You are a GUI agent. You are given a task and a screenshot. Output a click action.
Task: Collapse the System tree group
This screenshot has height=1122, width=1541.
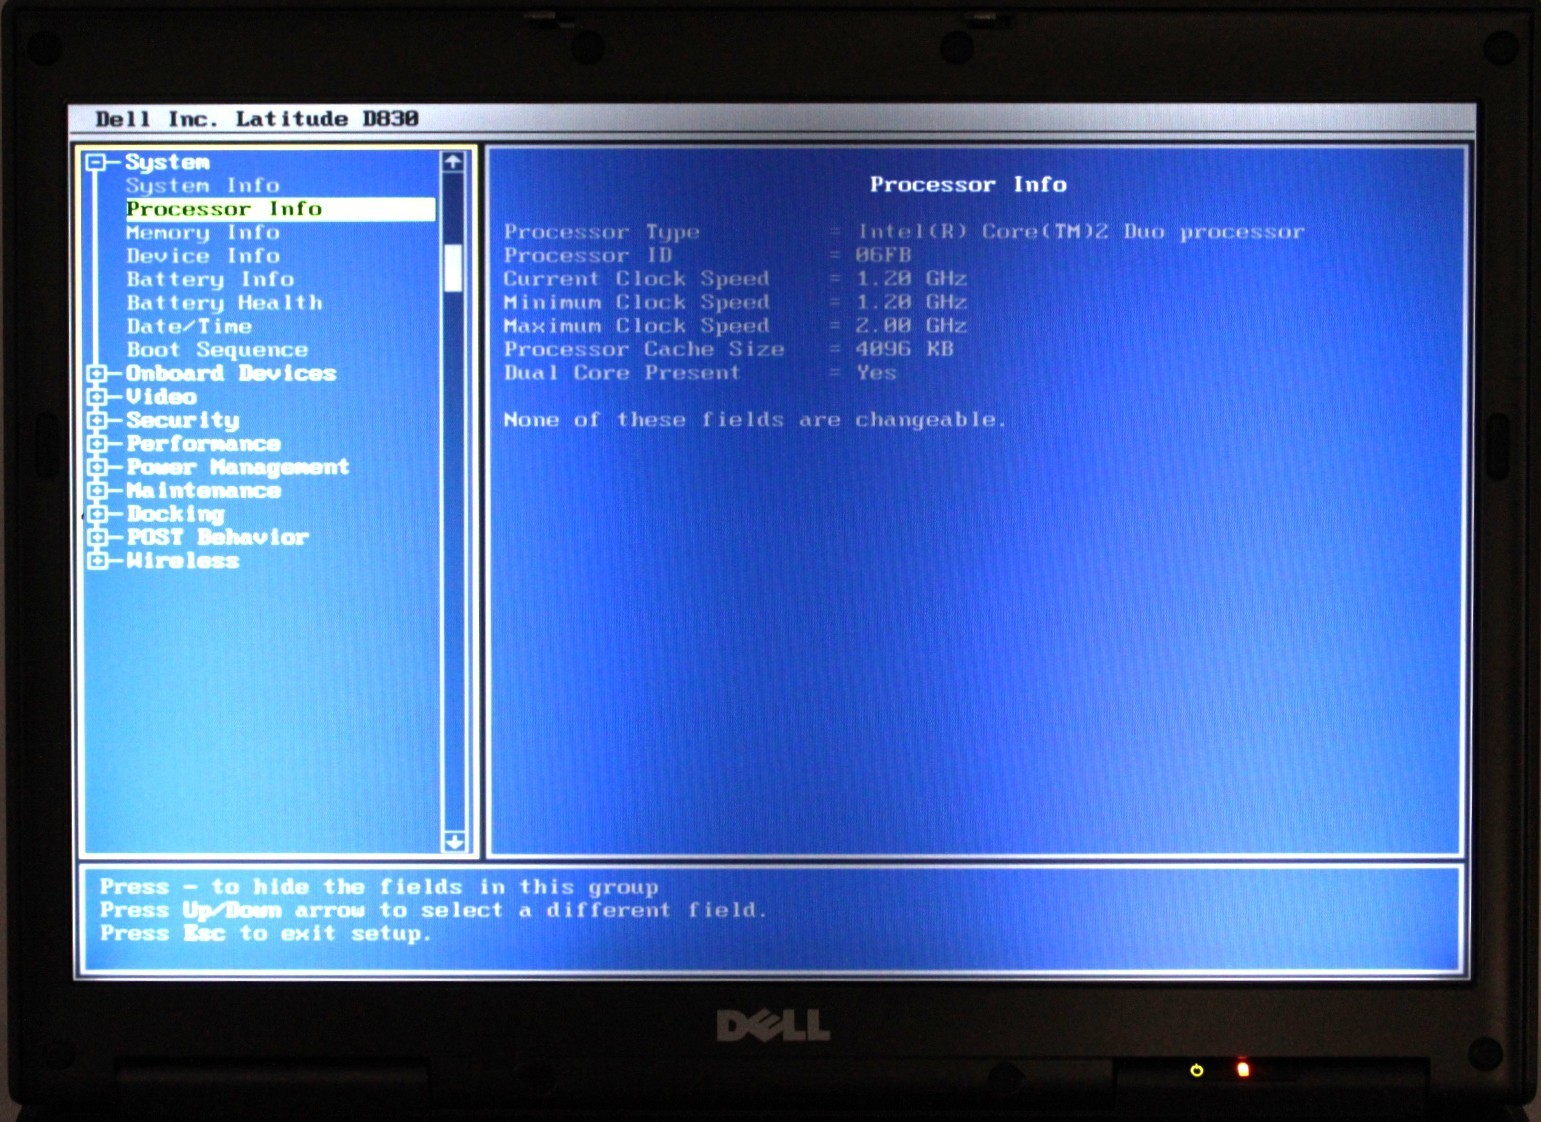96,162
